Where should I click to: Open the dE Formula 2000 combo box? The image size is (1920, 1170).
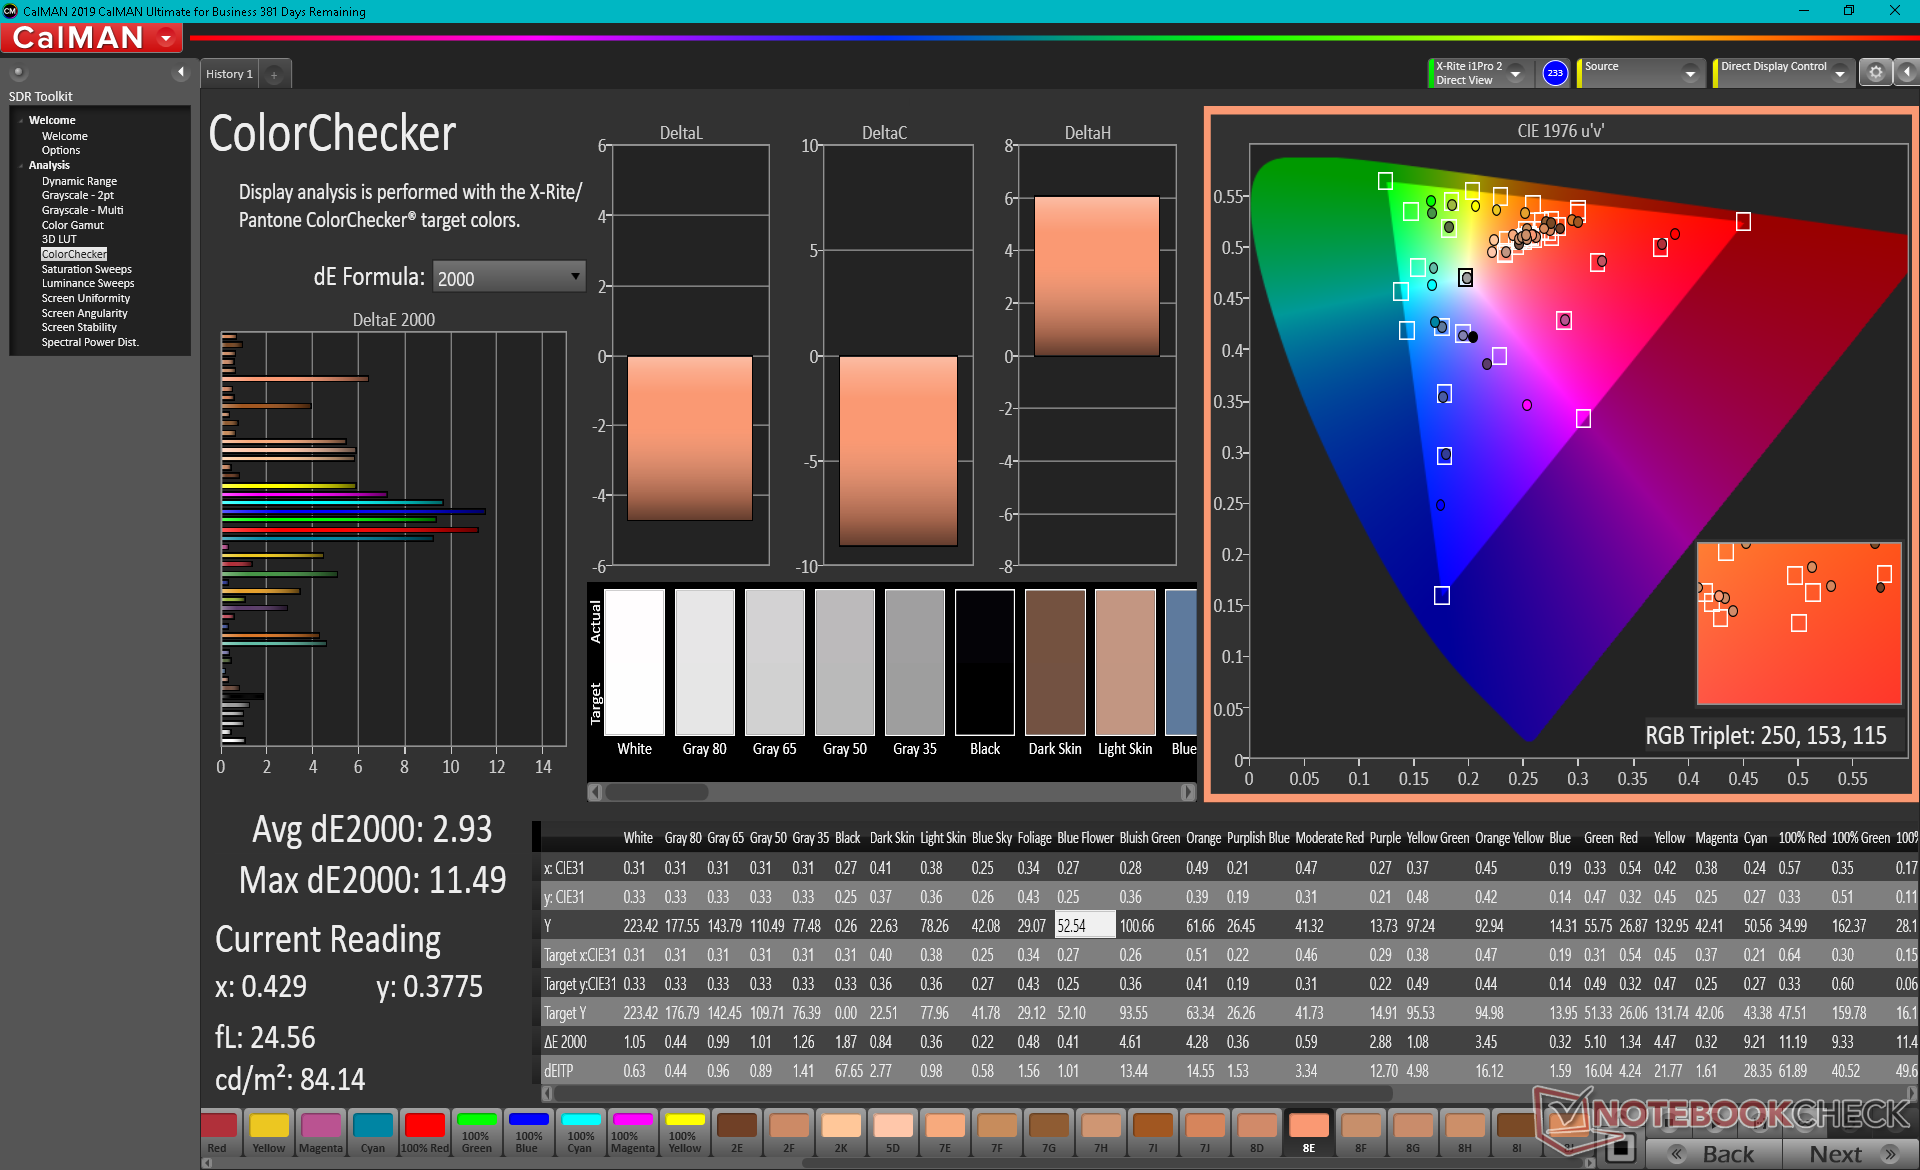pos(509,277)
